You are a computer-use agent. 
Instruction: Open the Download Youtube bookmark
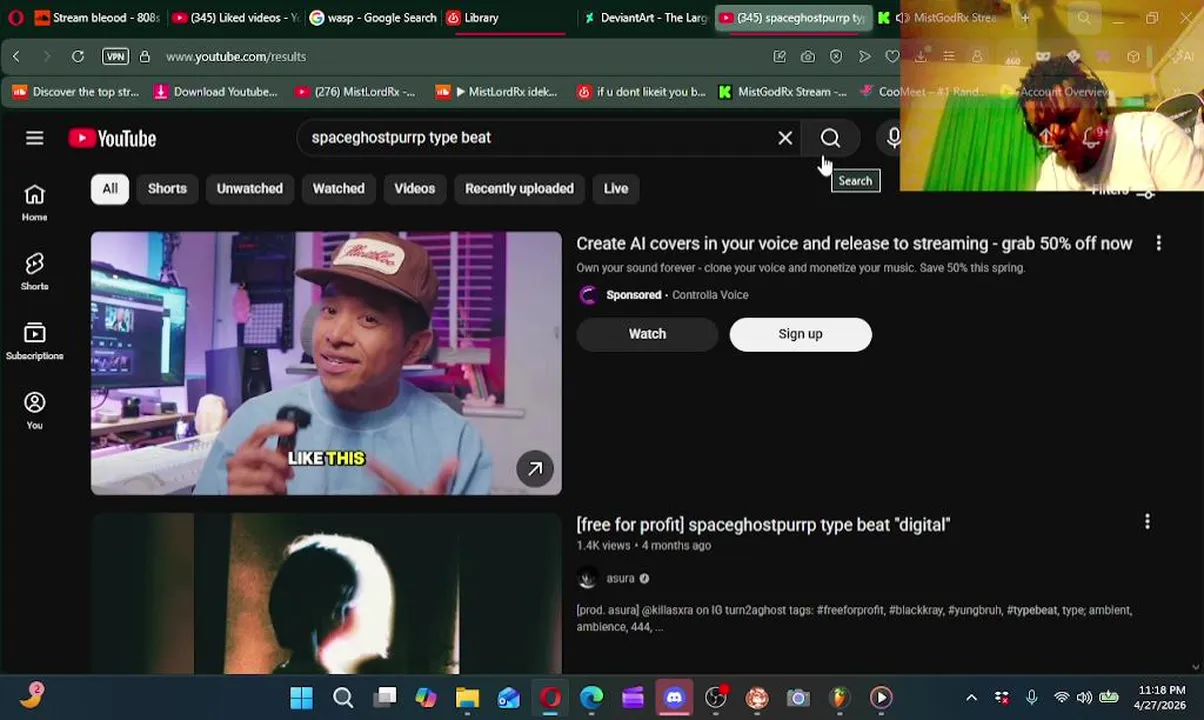tap(216, 91)
